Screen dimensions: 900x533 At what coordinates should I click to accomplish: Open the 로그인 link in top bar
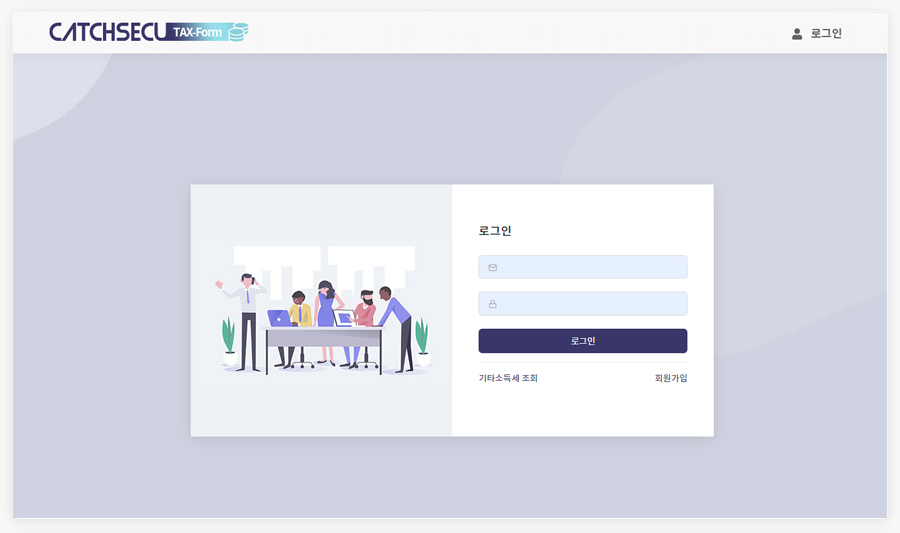point(825,33)
